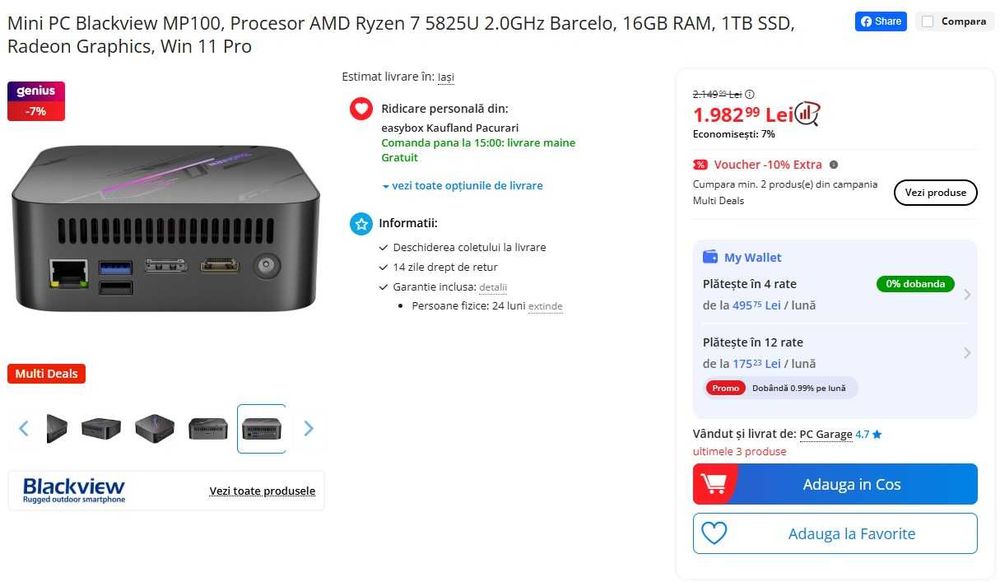
Task: Tick the Compara checkbox
Action: [x=928, y=21]
